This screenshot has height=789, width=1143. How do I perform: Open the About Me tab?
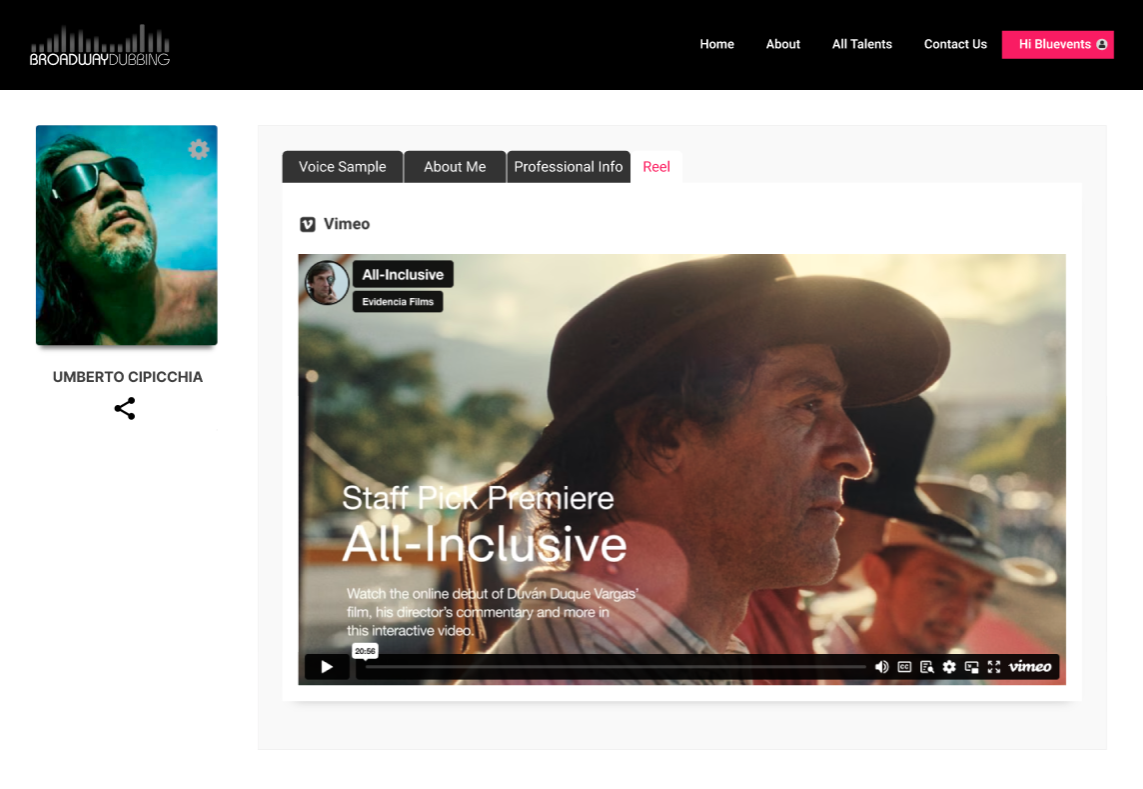pos(455,167)
